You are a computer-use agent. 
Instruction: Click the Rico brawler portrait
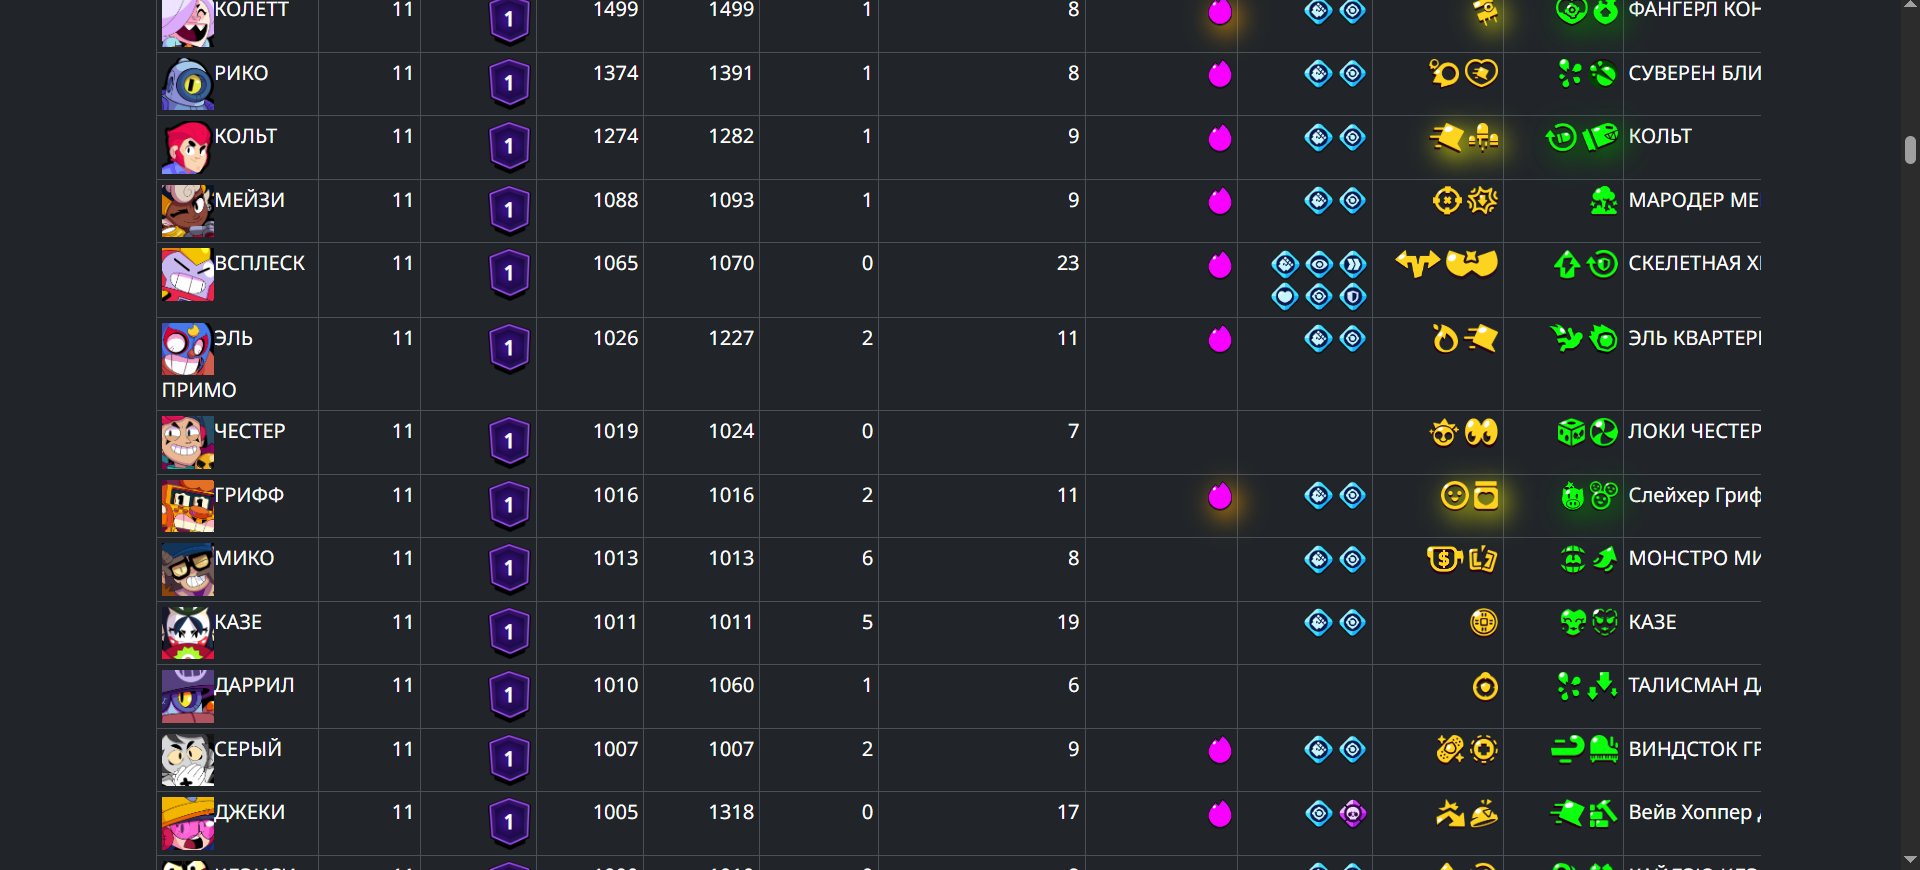tap(188, 84)
